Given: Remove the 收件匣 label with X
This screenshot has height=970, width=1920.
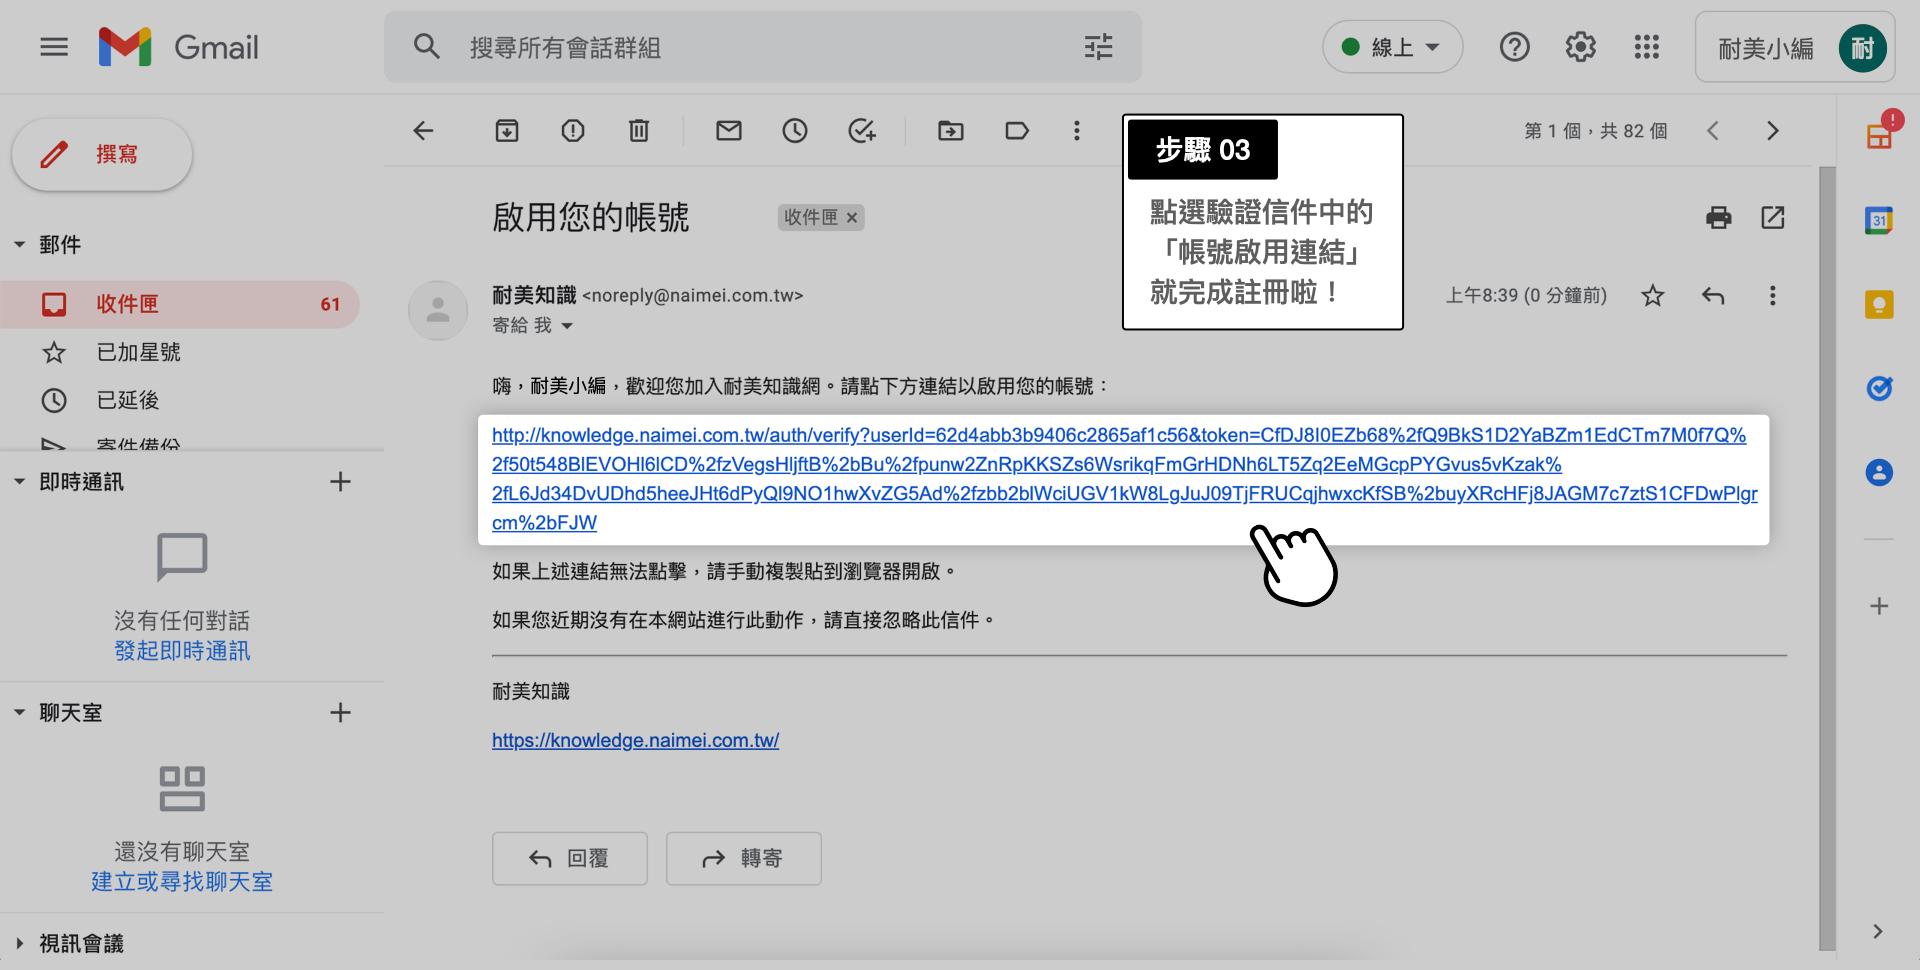Looking at the screenshot, I should coord(852,218).
